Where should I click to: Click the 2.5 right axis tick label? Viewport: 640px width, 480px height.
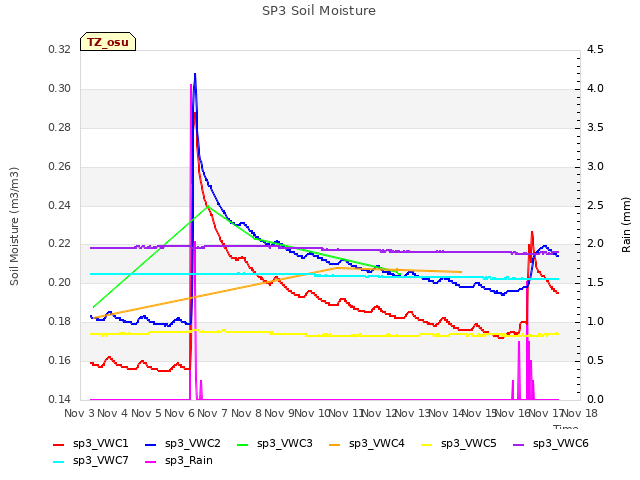[x=595, y=205]
